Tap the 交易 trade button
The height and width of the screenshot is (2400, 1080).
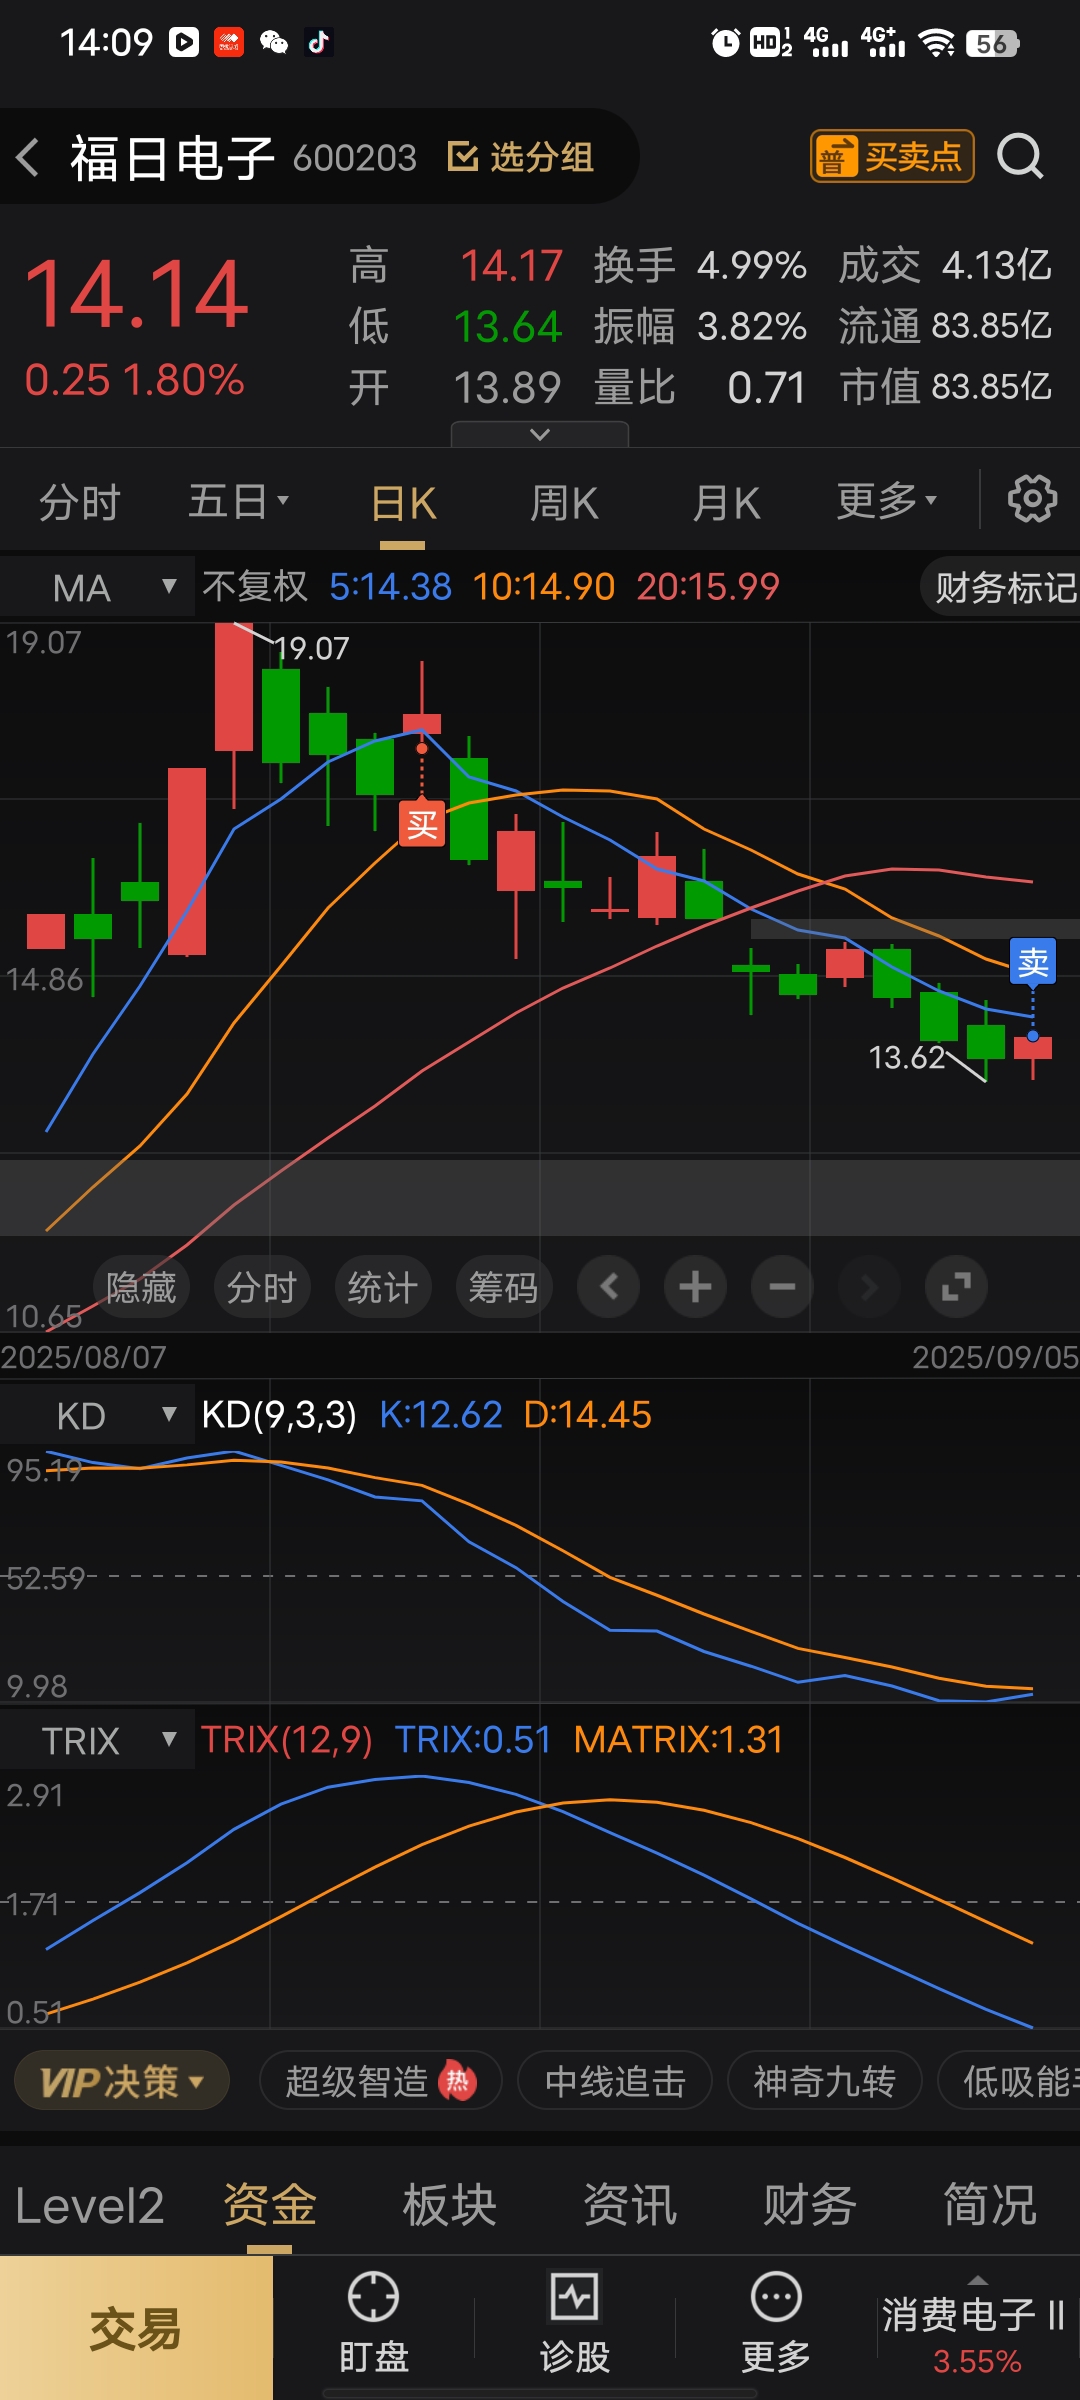click(x=136, y=2328)
